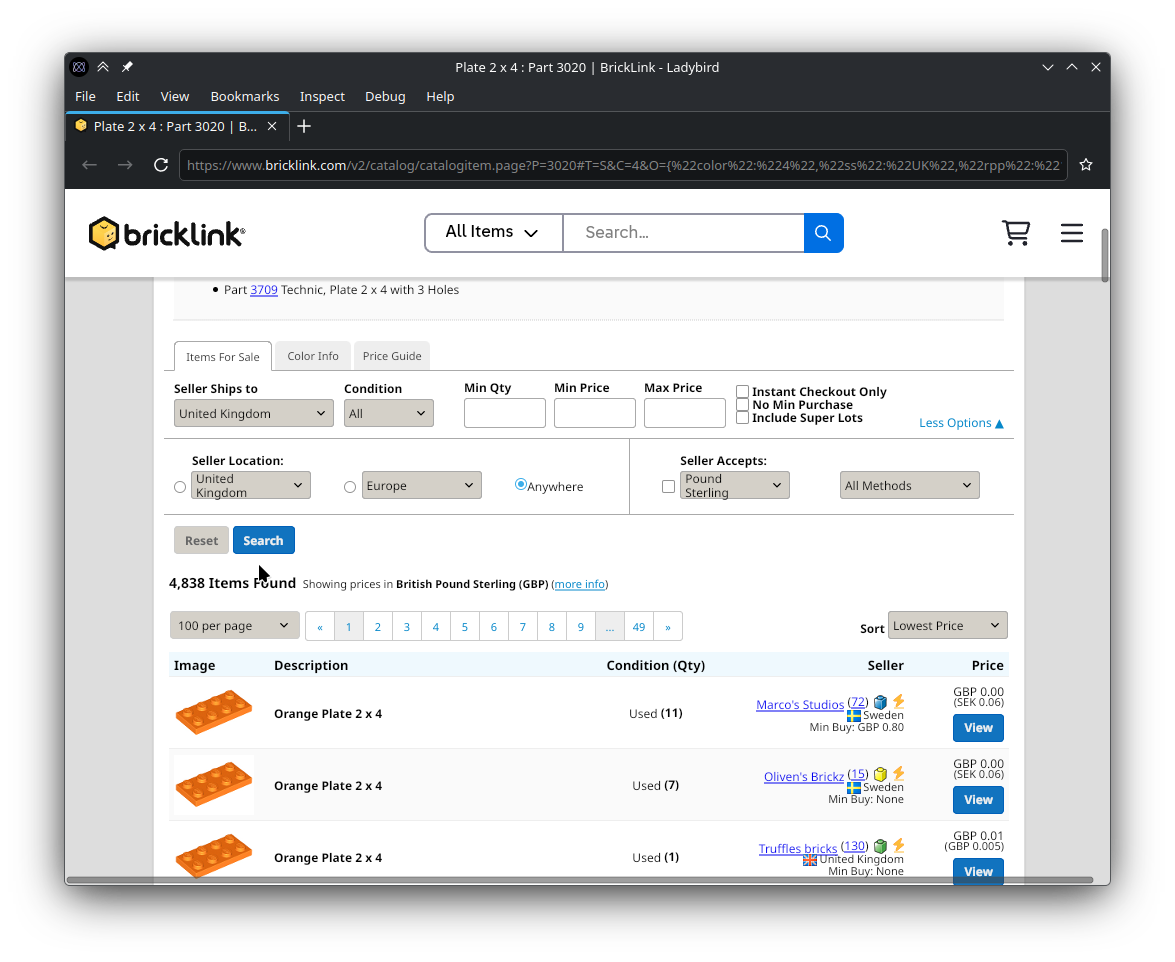Open the shopping cart

(1015, 233)
